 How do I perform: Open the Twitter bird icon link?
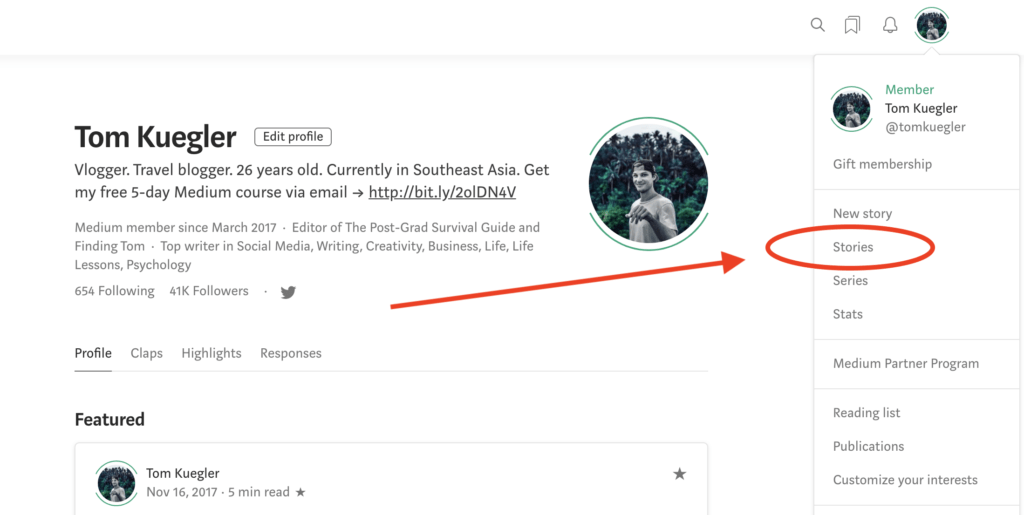pos(288,292)
